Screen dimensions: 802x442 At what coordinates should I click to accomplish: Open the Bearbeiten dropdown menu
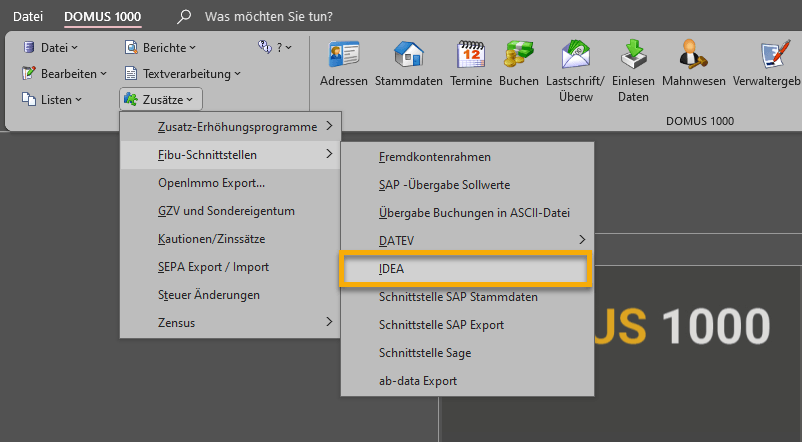64,74
